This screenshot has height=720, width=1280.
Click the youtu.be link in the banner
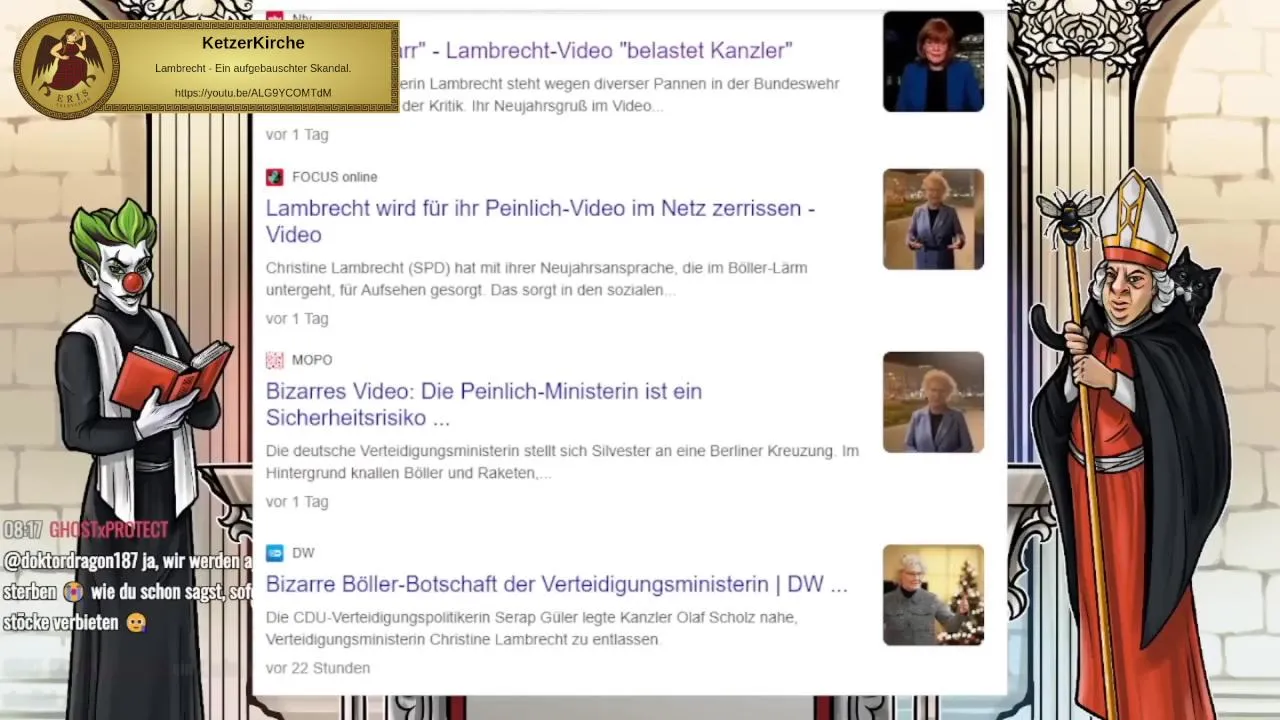[253, 93]
